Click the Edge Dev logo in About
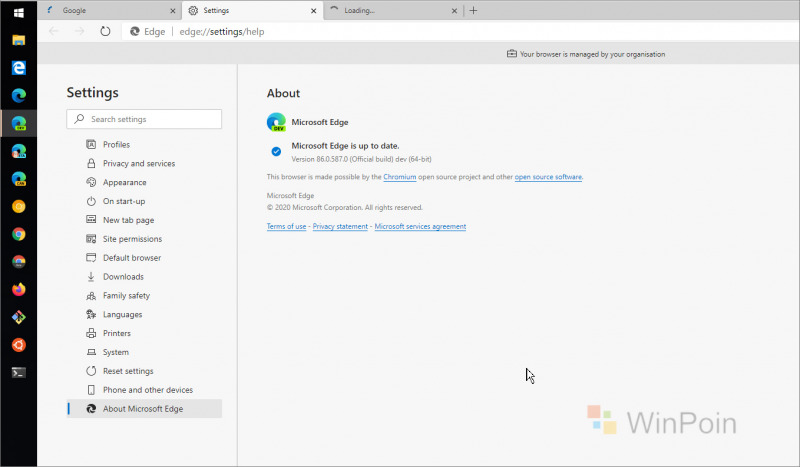The image size is (800, 467). pyautogui.click(x=276, y=122)
